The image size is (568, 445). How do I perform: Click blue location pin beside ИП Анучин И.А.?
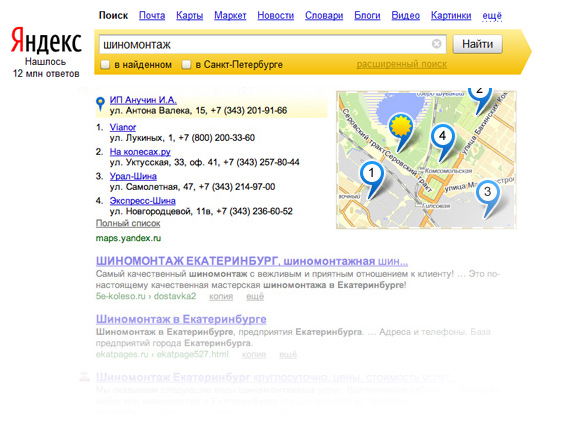[100, 104]
